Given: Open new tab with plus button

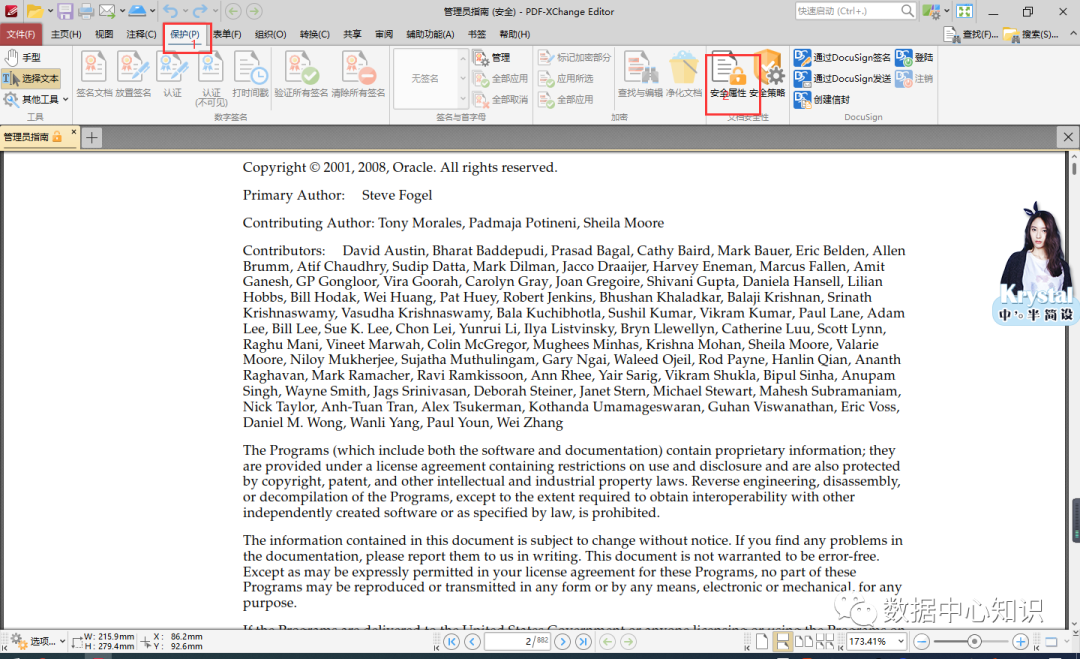Looking at the screenshot, I should pos(92,138).
